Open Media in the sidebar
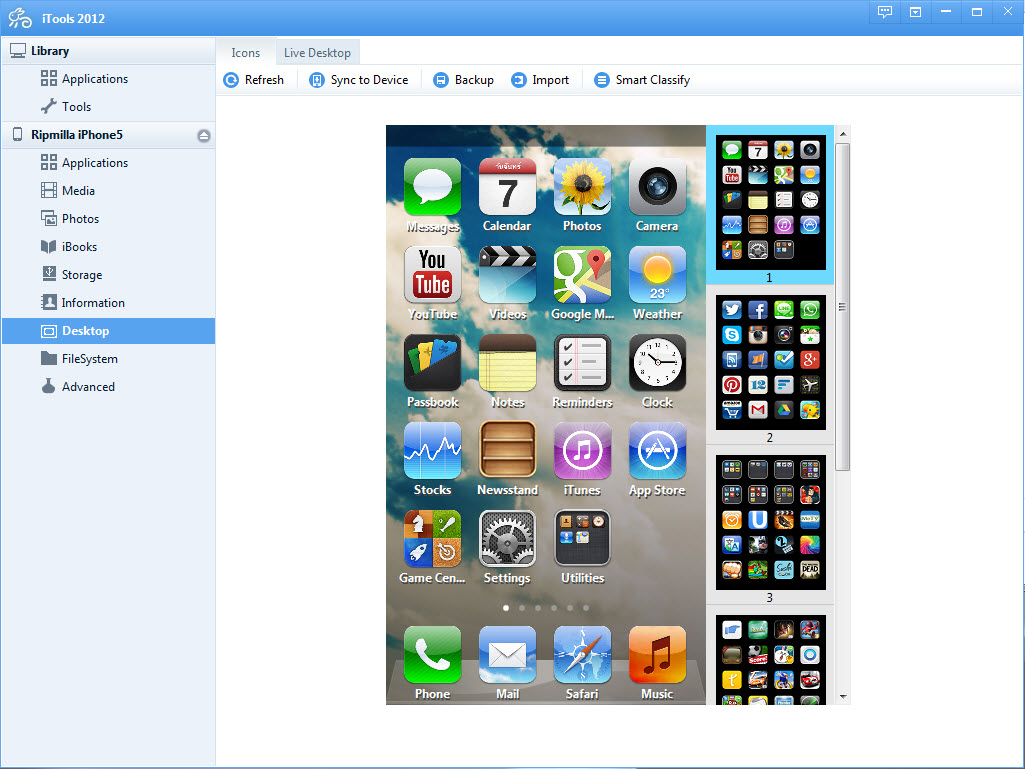1025x769 pixels. point(109,191)
